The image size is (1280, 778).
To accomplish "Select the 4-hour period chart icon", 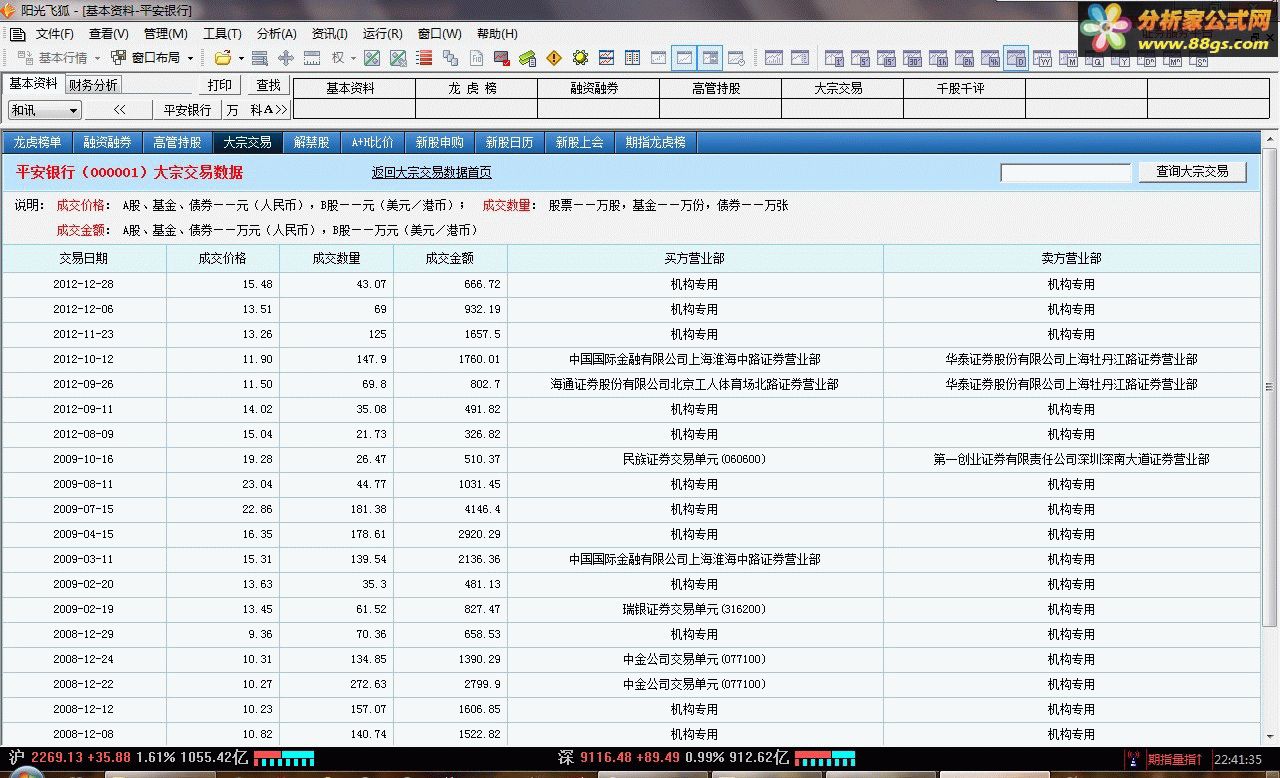I will coord(990,59).
